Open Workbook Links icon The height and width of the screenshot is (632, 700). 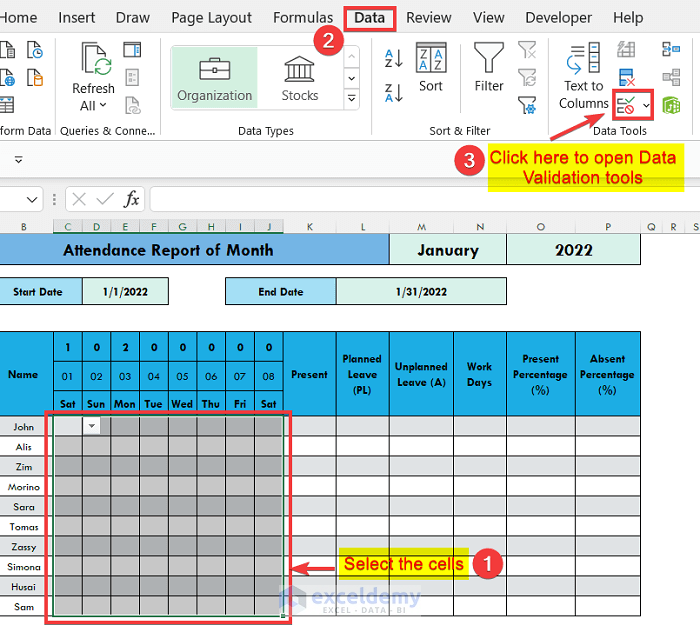pyautogui.click(x=132, y=105)
